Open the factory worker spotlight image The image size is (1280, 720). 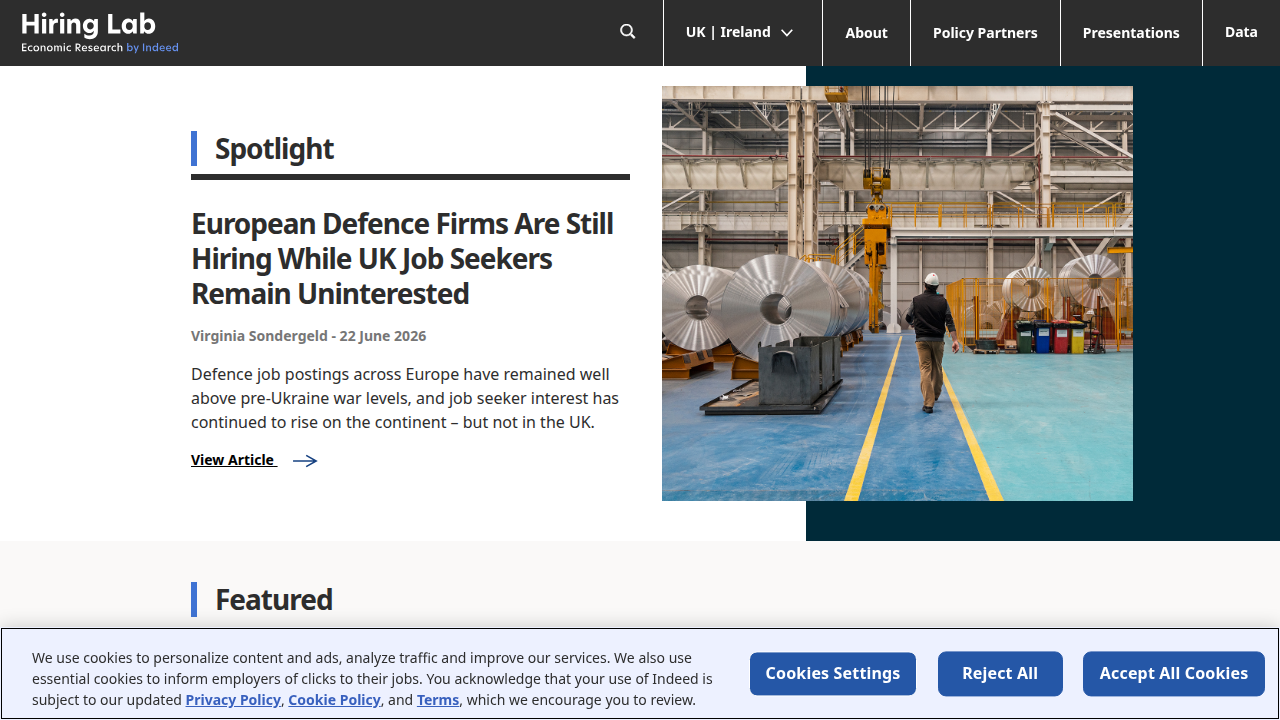(x=897, y=293)
